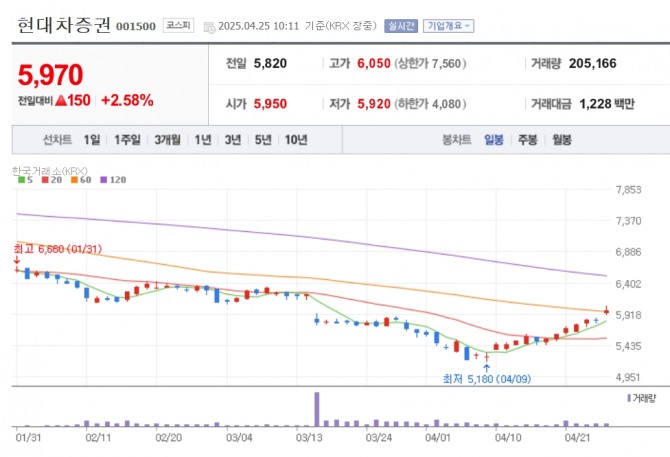Click the 4,951 price axis label
Image resolution: width=670 pixels, height=457 pixels.
[628, 377]
